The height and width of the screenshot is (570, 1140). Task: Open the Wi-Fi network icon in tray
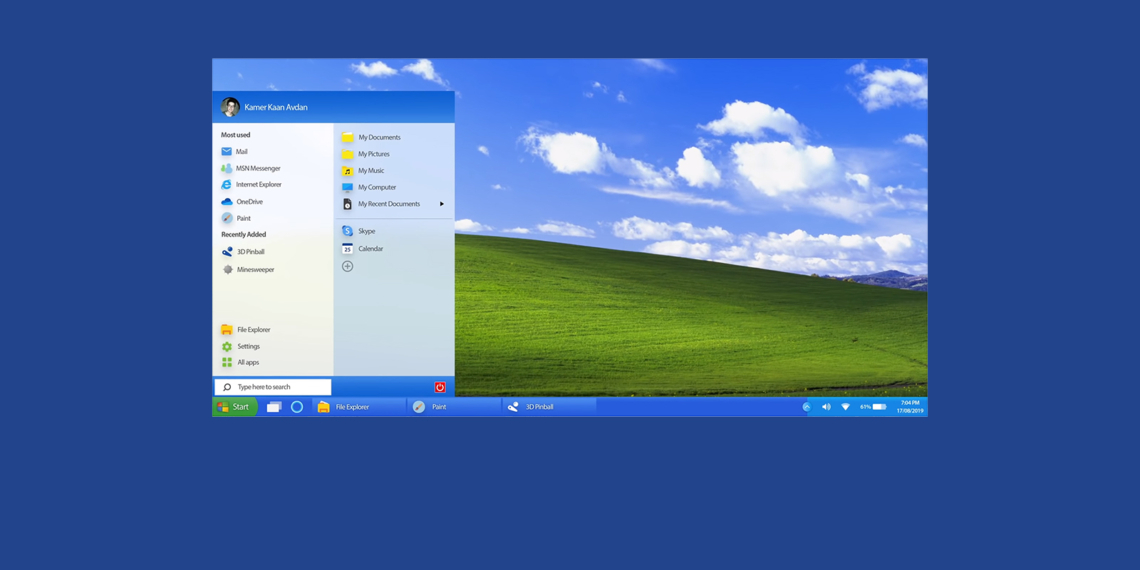[845, 407]
